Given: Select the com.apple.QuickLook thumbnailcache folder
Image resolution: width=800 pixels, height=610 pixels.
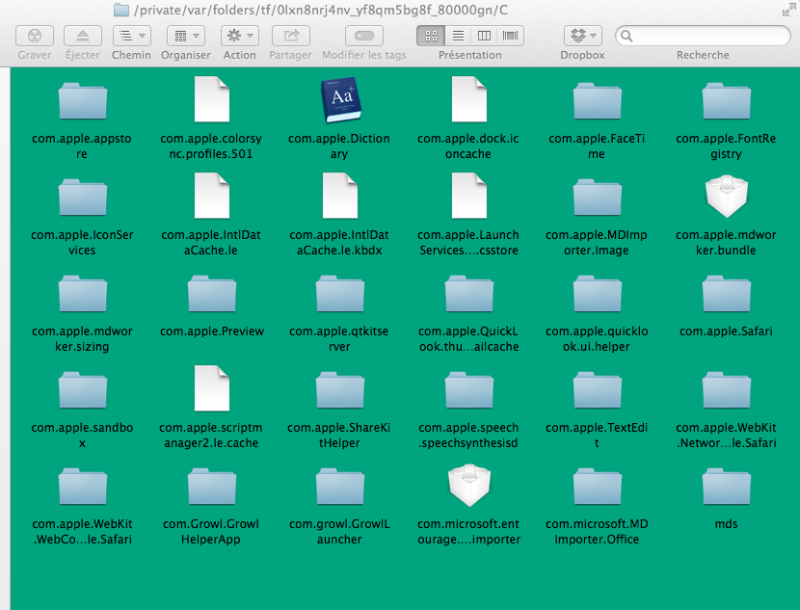Looking at the screenshot, I should 469,294.
